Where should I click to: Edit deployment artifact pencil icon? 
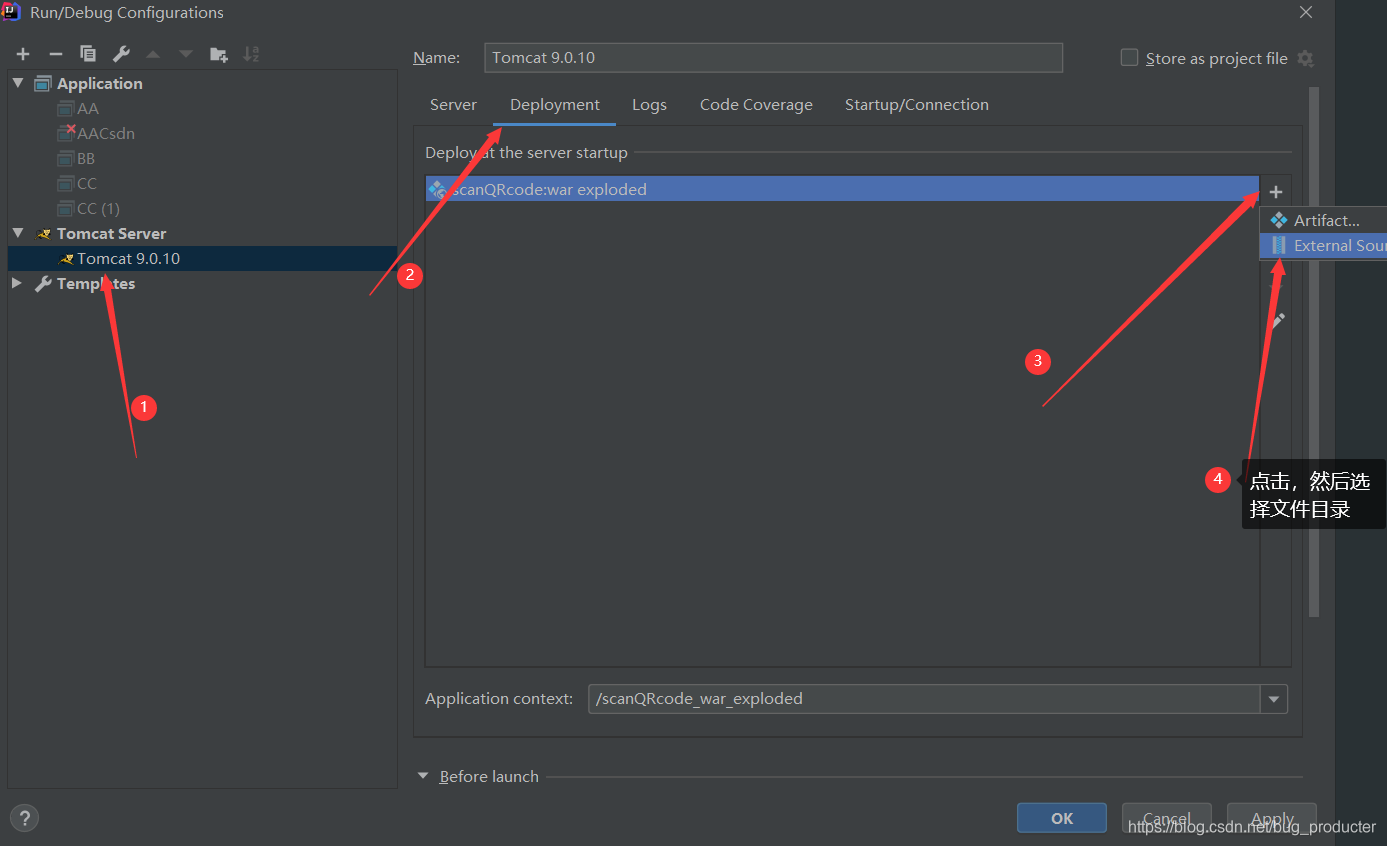pos(1276,321)
